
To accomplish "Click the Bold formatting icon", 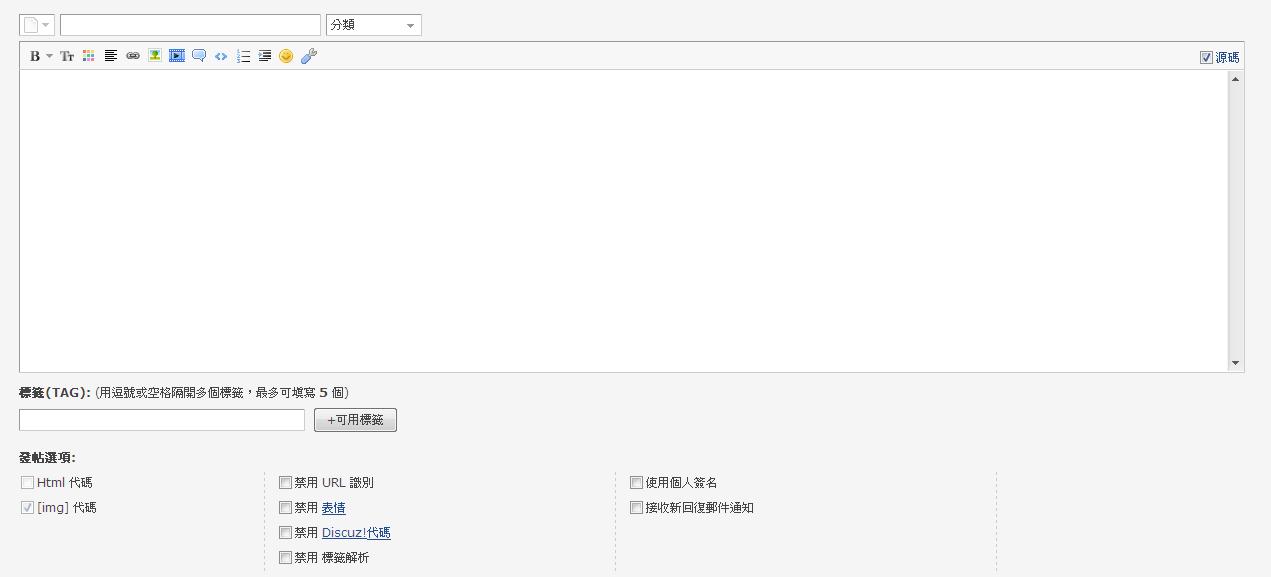I will point(35,56).
